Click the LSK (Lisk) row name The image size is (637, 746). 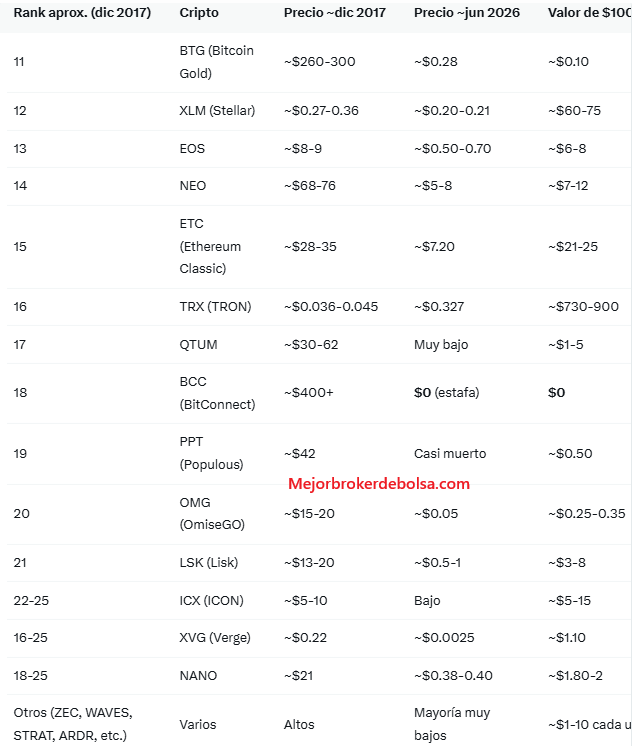pos(208,563)
